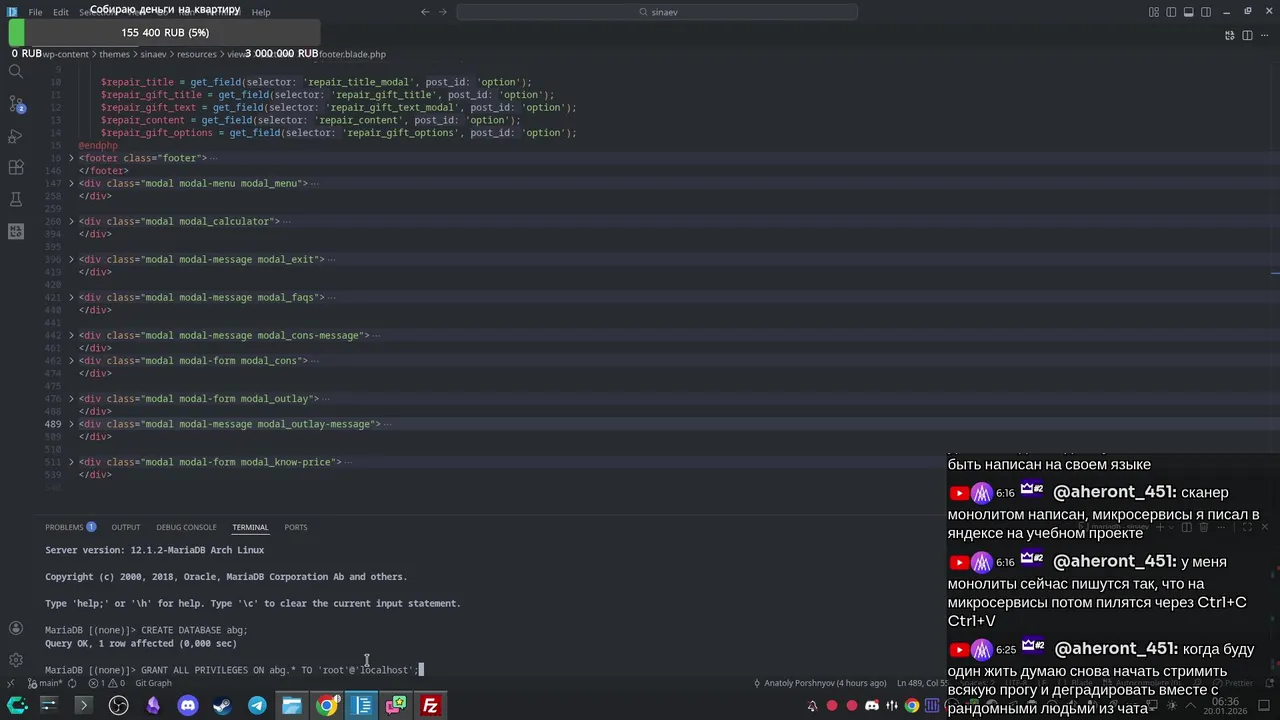This screenshot has height=720, width=1280.
Task: Click the notification bell in the system tray
Action: pos(812,706)
